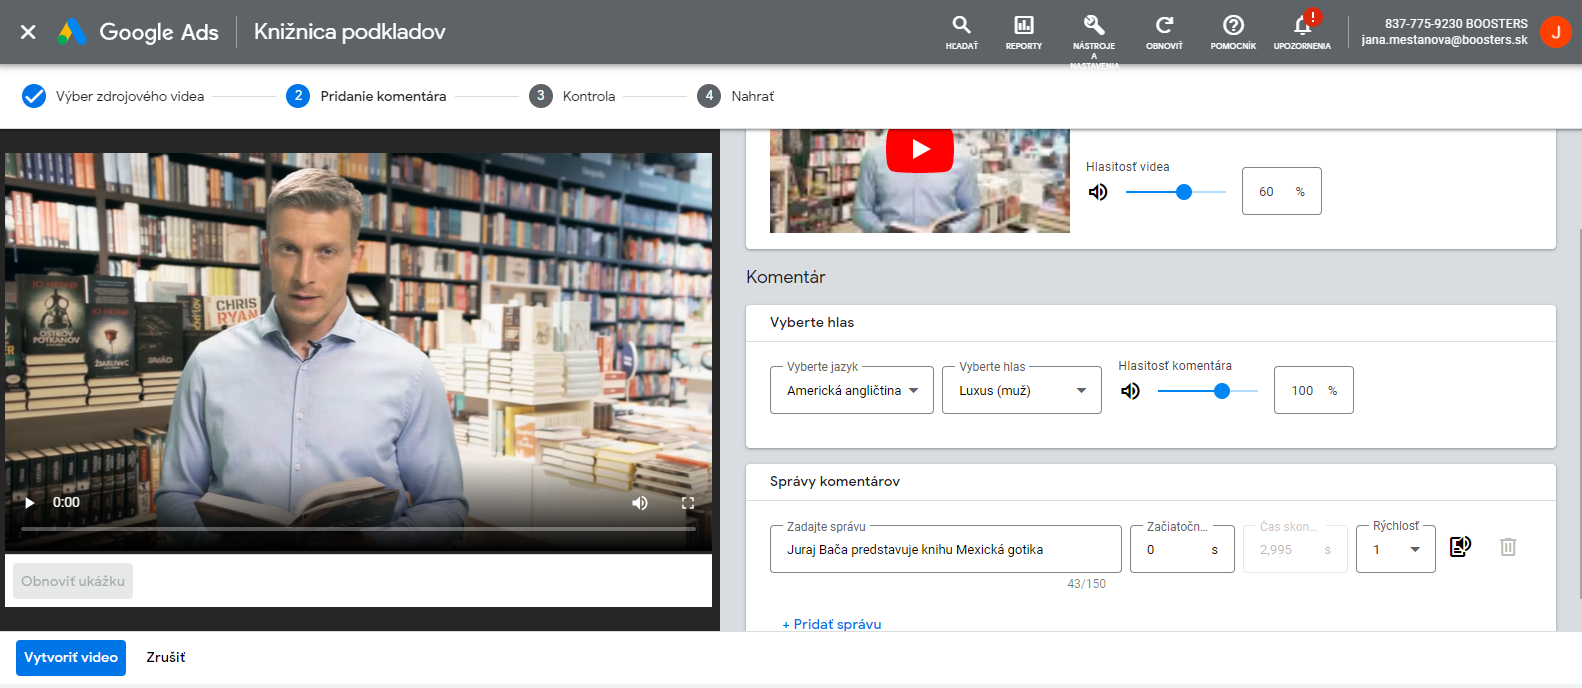Toggle preview player mute icon
The height and width of the screenshot is (688, 1582).
640,503
